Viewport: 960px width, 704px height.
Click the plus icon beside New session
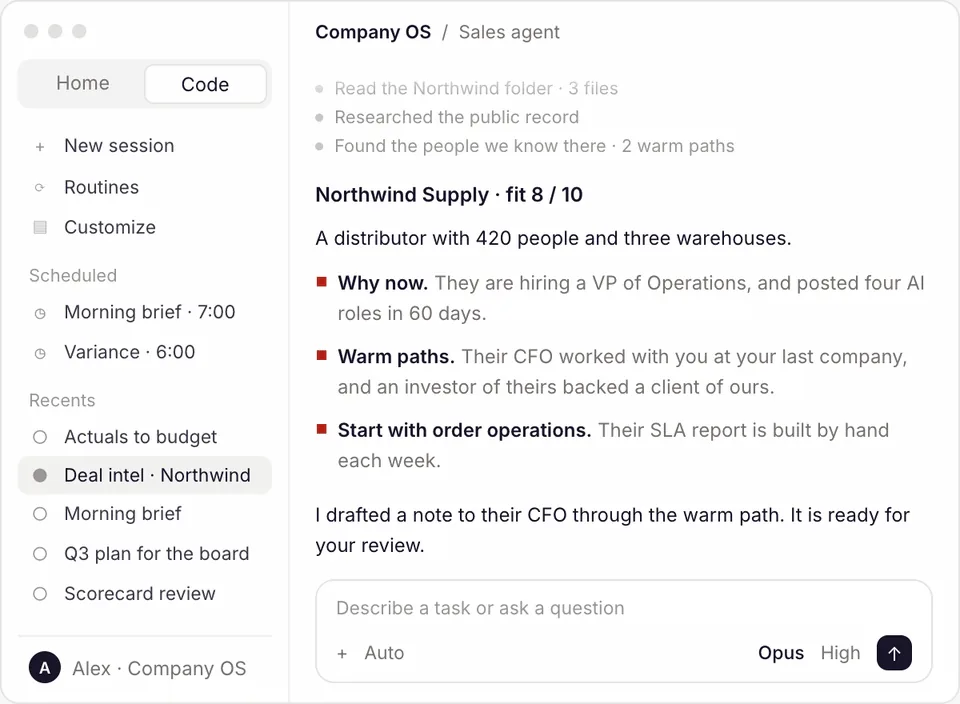coord(40,147)
